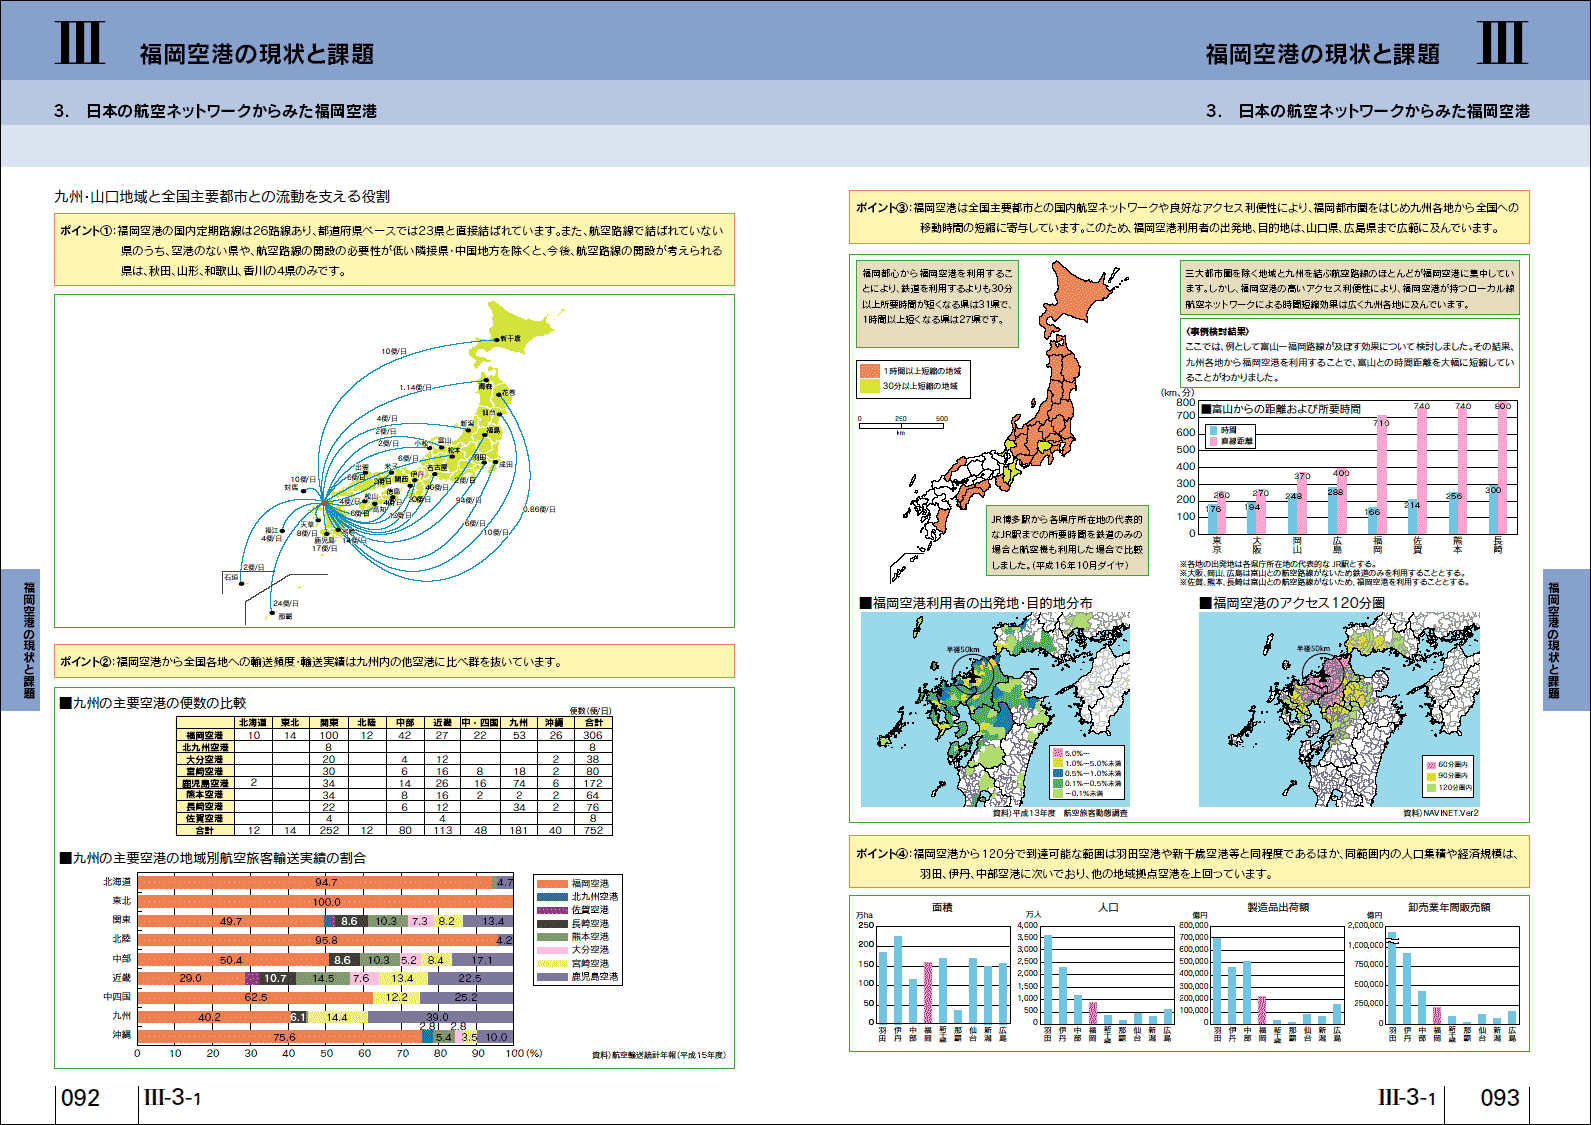Click the total cell 306 in the table
The image size is (1591, 1125).
pos(593,735)
